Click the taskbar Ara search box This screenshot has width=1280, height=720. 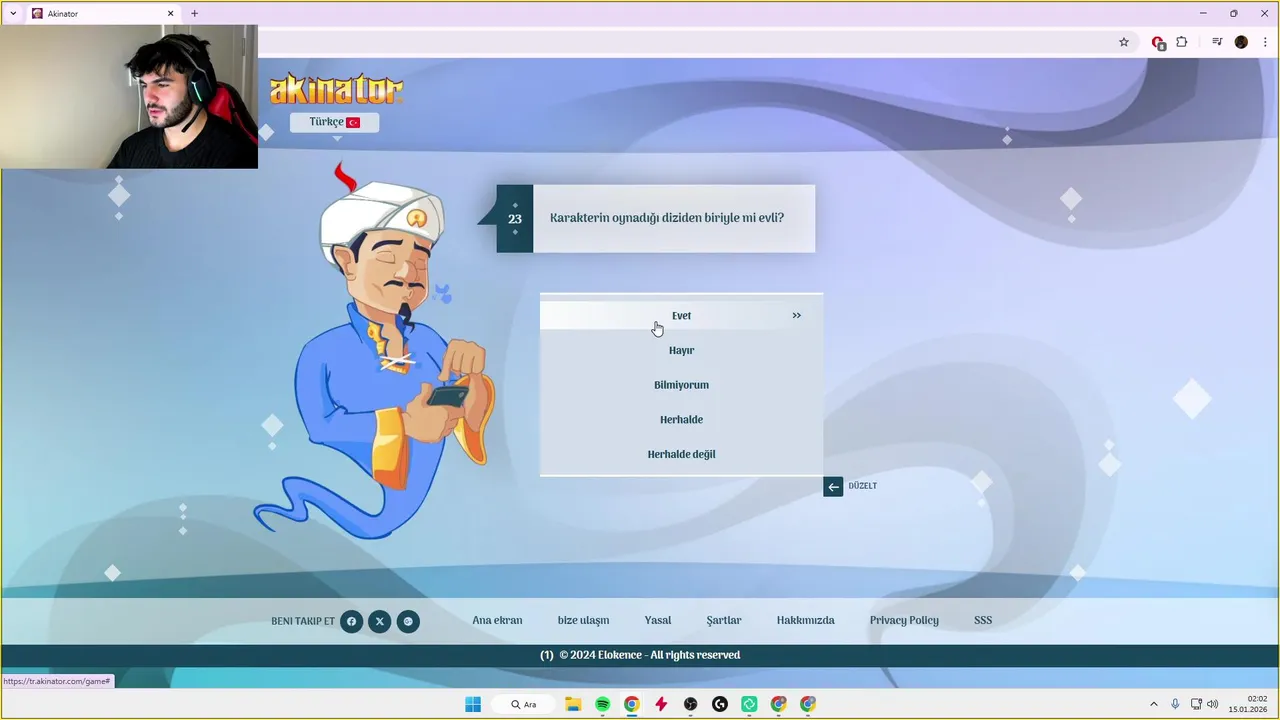[x=524, y=704]
